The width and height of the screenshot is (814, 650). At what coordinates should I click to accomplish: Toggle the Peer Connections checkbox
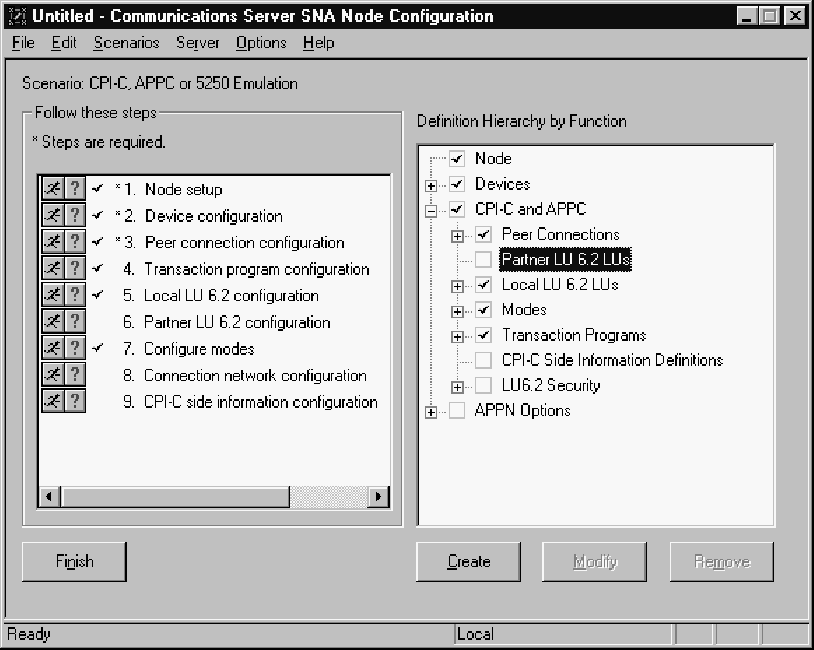coord(483,235)
